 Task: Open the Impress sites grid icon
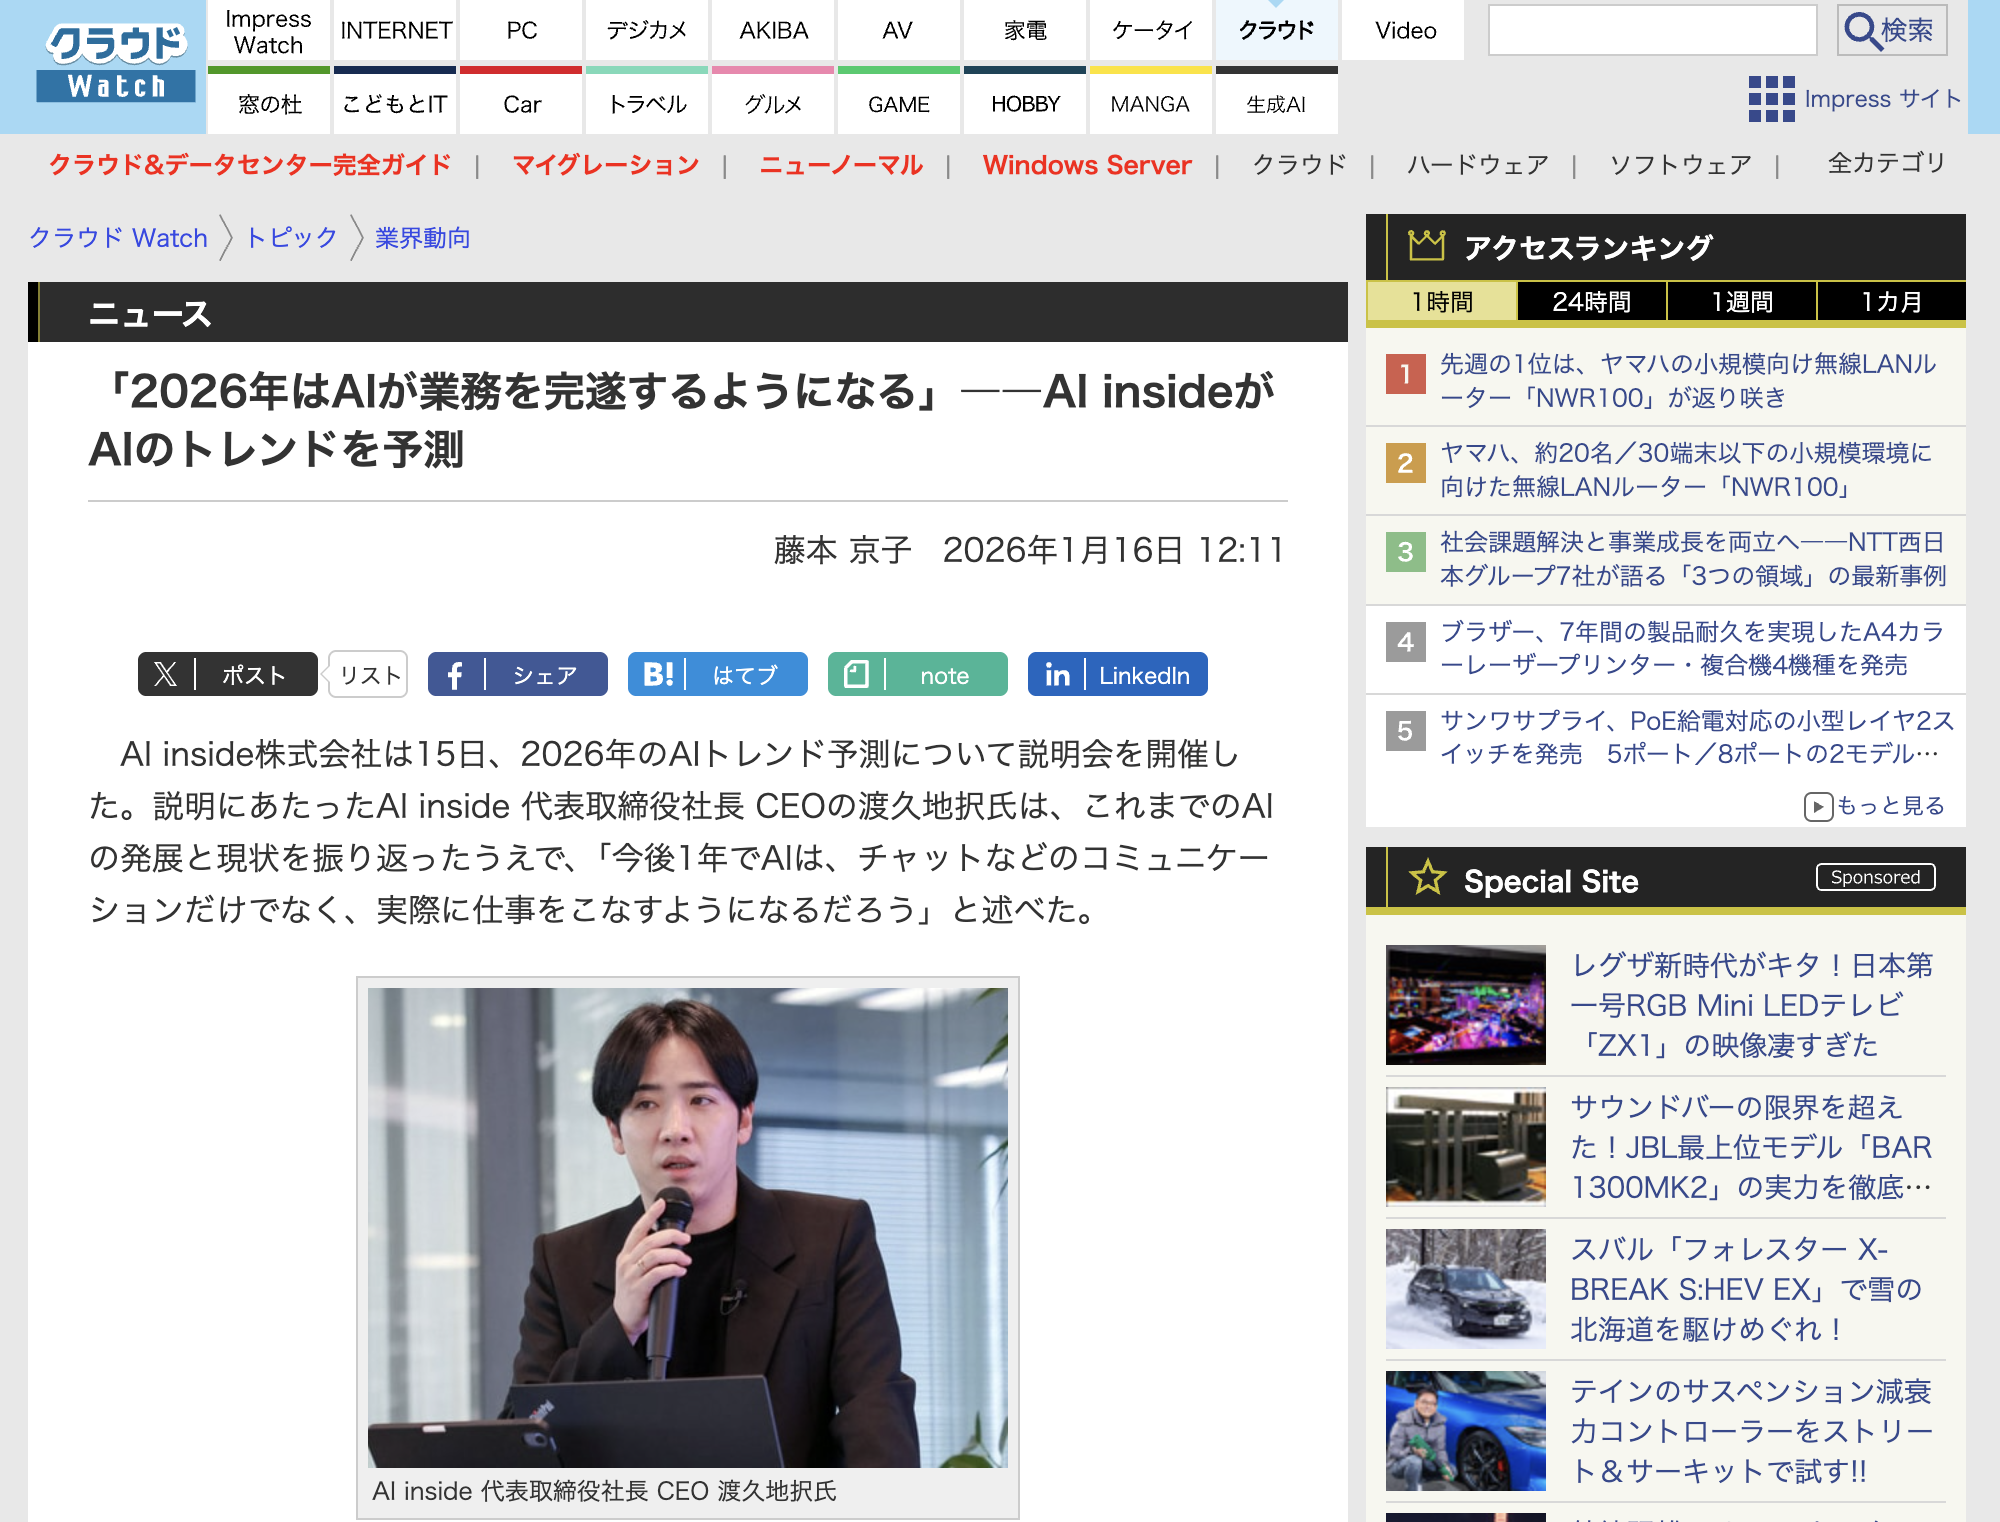[1770, 99]
